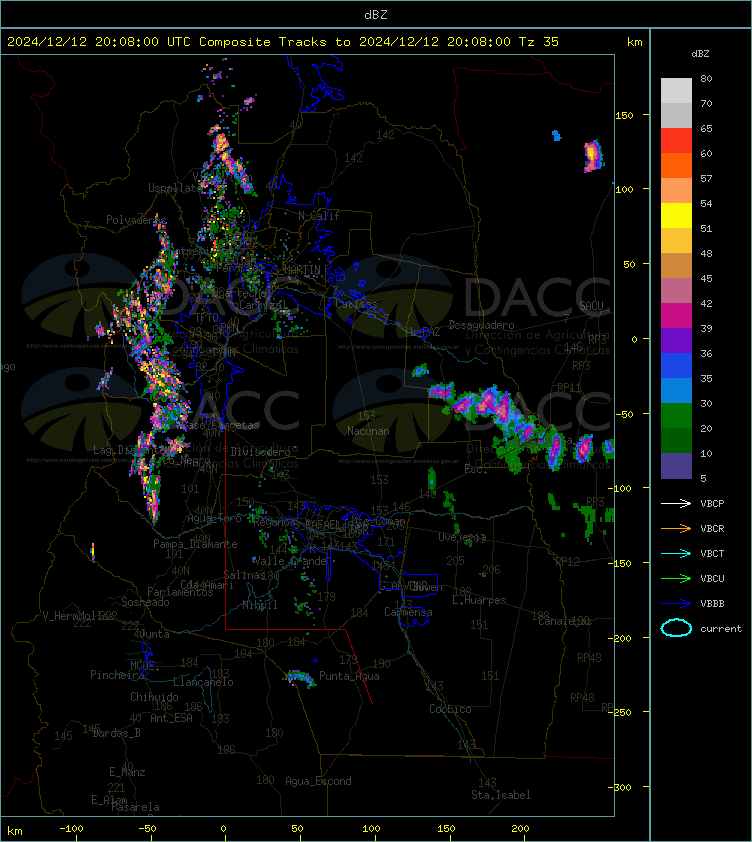This screenshot has width=752, height=842.
Task: Click the 'current' legend label
Action: point(721,628)
